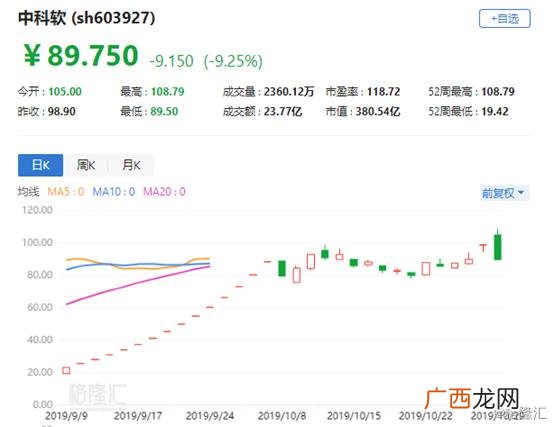Click the 2019/10/22 date axis label
Viewport: 554px width, 427px height.
[425, 416]
